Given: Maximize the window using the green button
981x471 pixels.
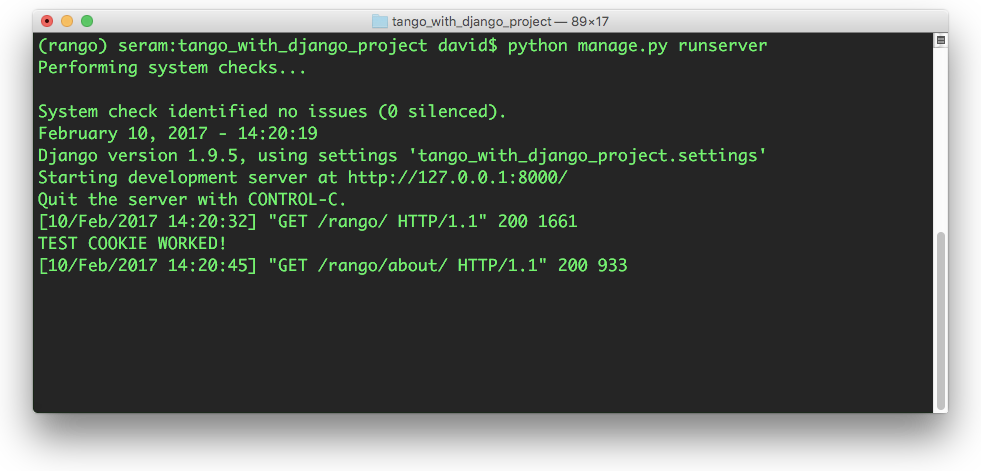Looking at the screenshot, I should 87,21.
